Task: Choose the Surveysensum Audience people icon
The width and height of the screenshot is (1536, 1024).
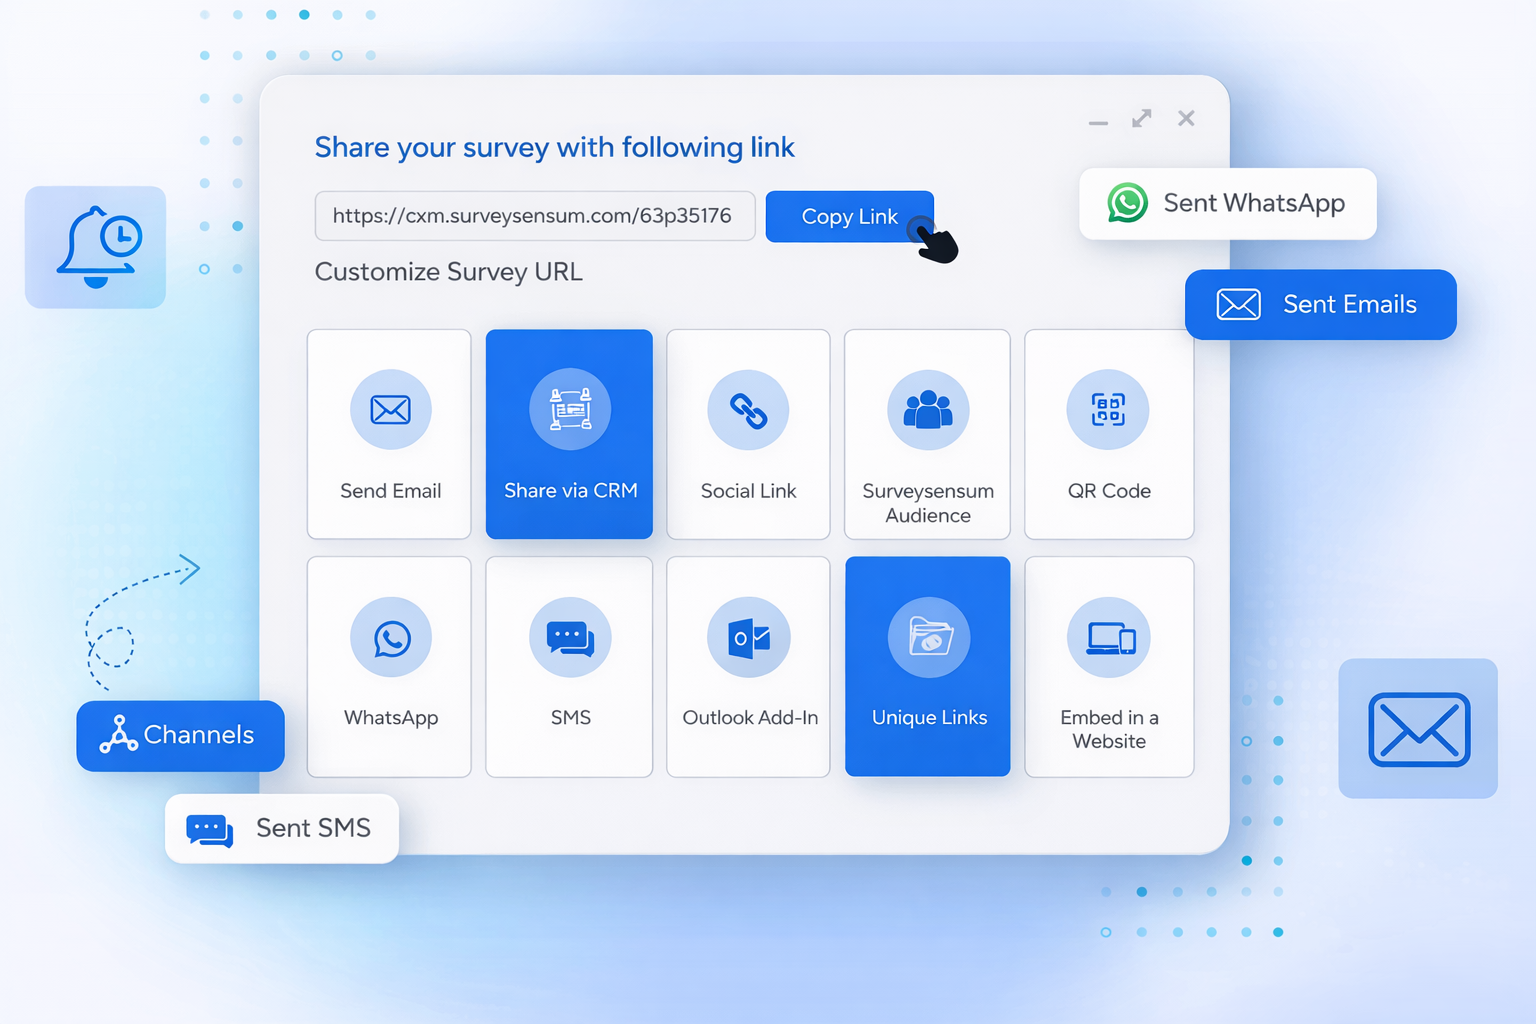Action: pyautogui.click(x=928, y=410)
